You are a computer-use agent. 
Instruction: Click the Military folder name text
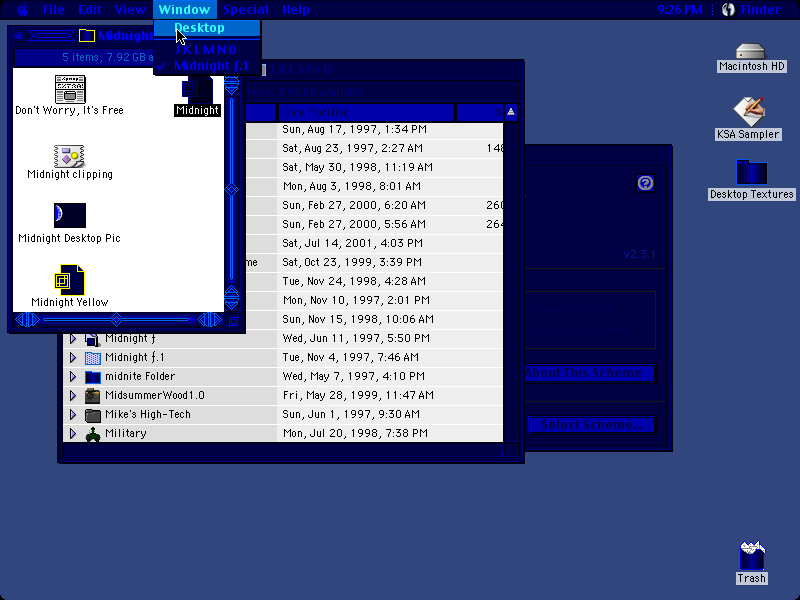[x=126, y=433]
